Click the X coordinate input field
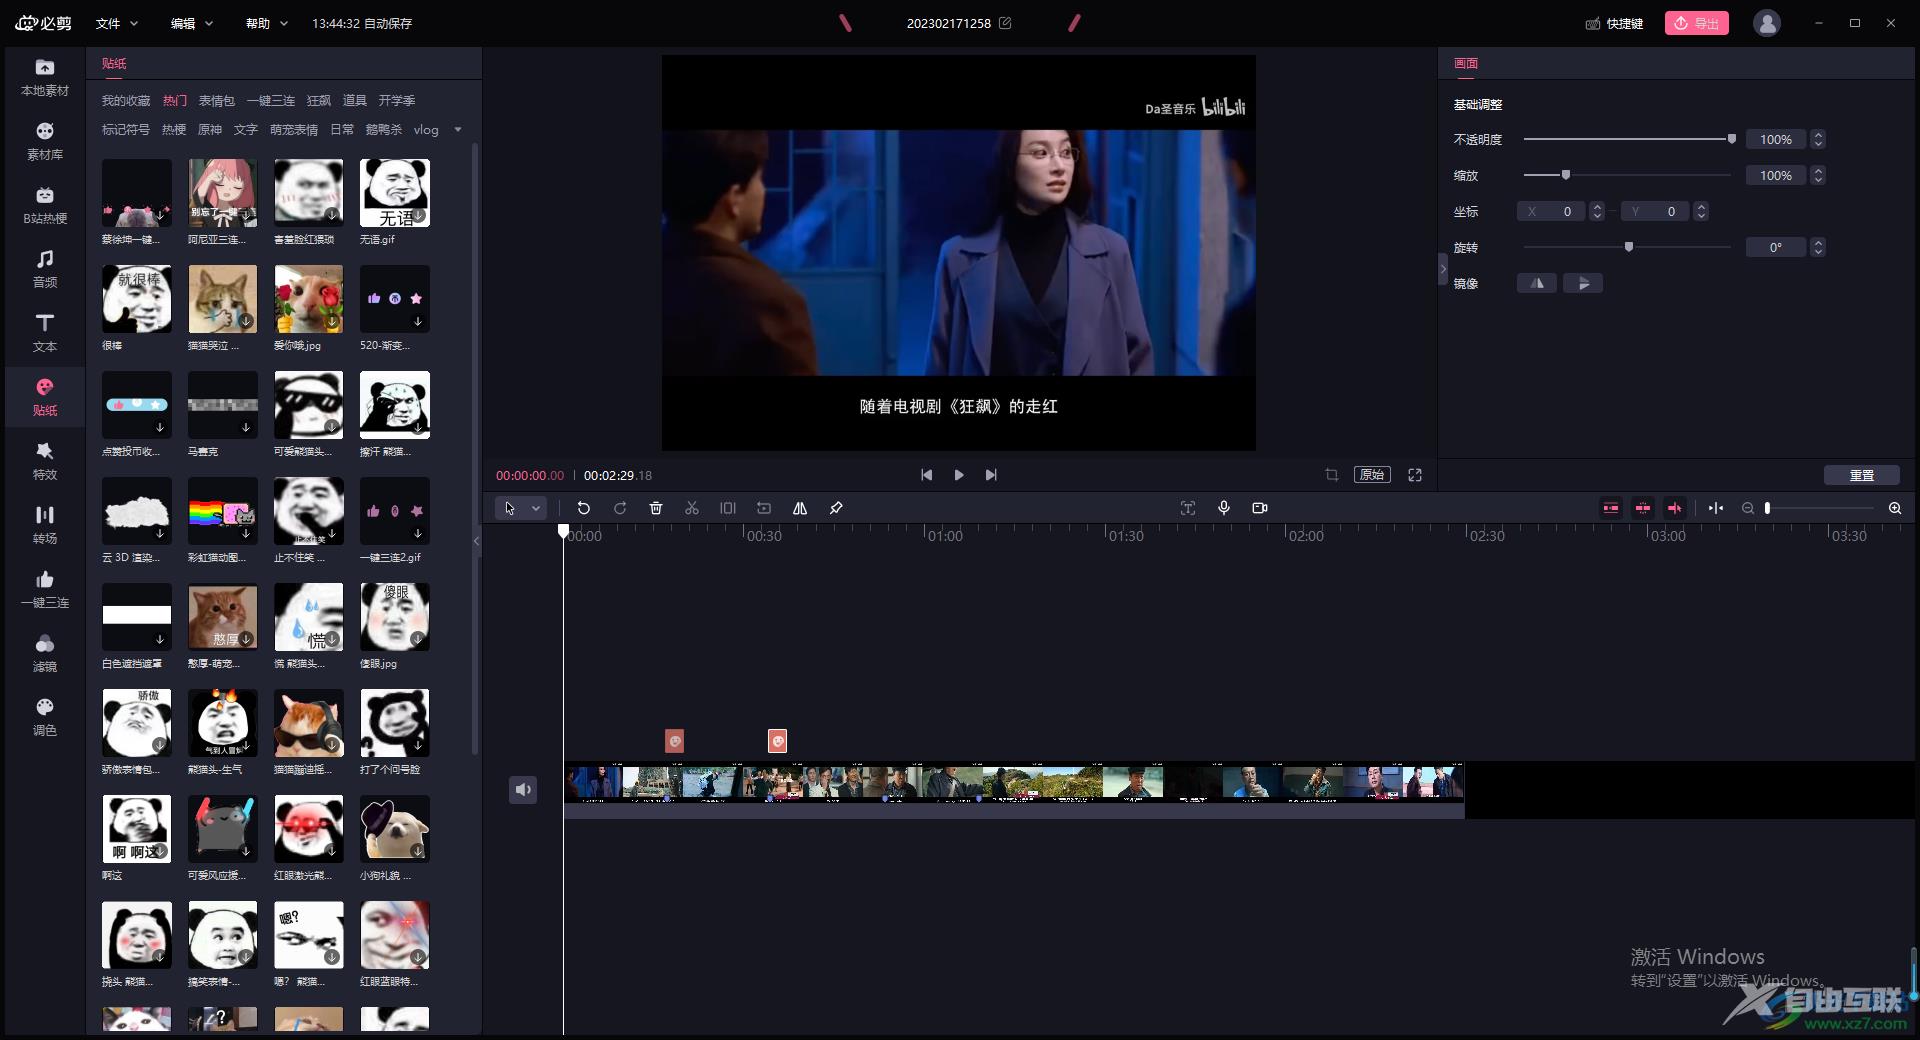The image size is (1920, 1040). (x=1551, y=211)
